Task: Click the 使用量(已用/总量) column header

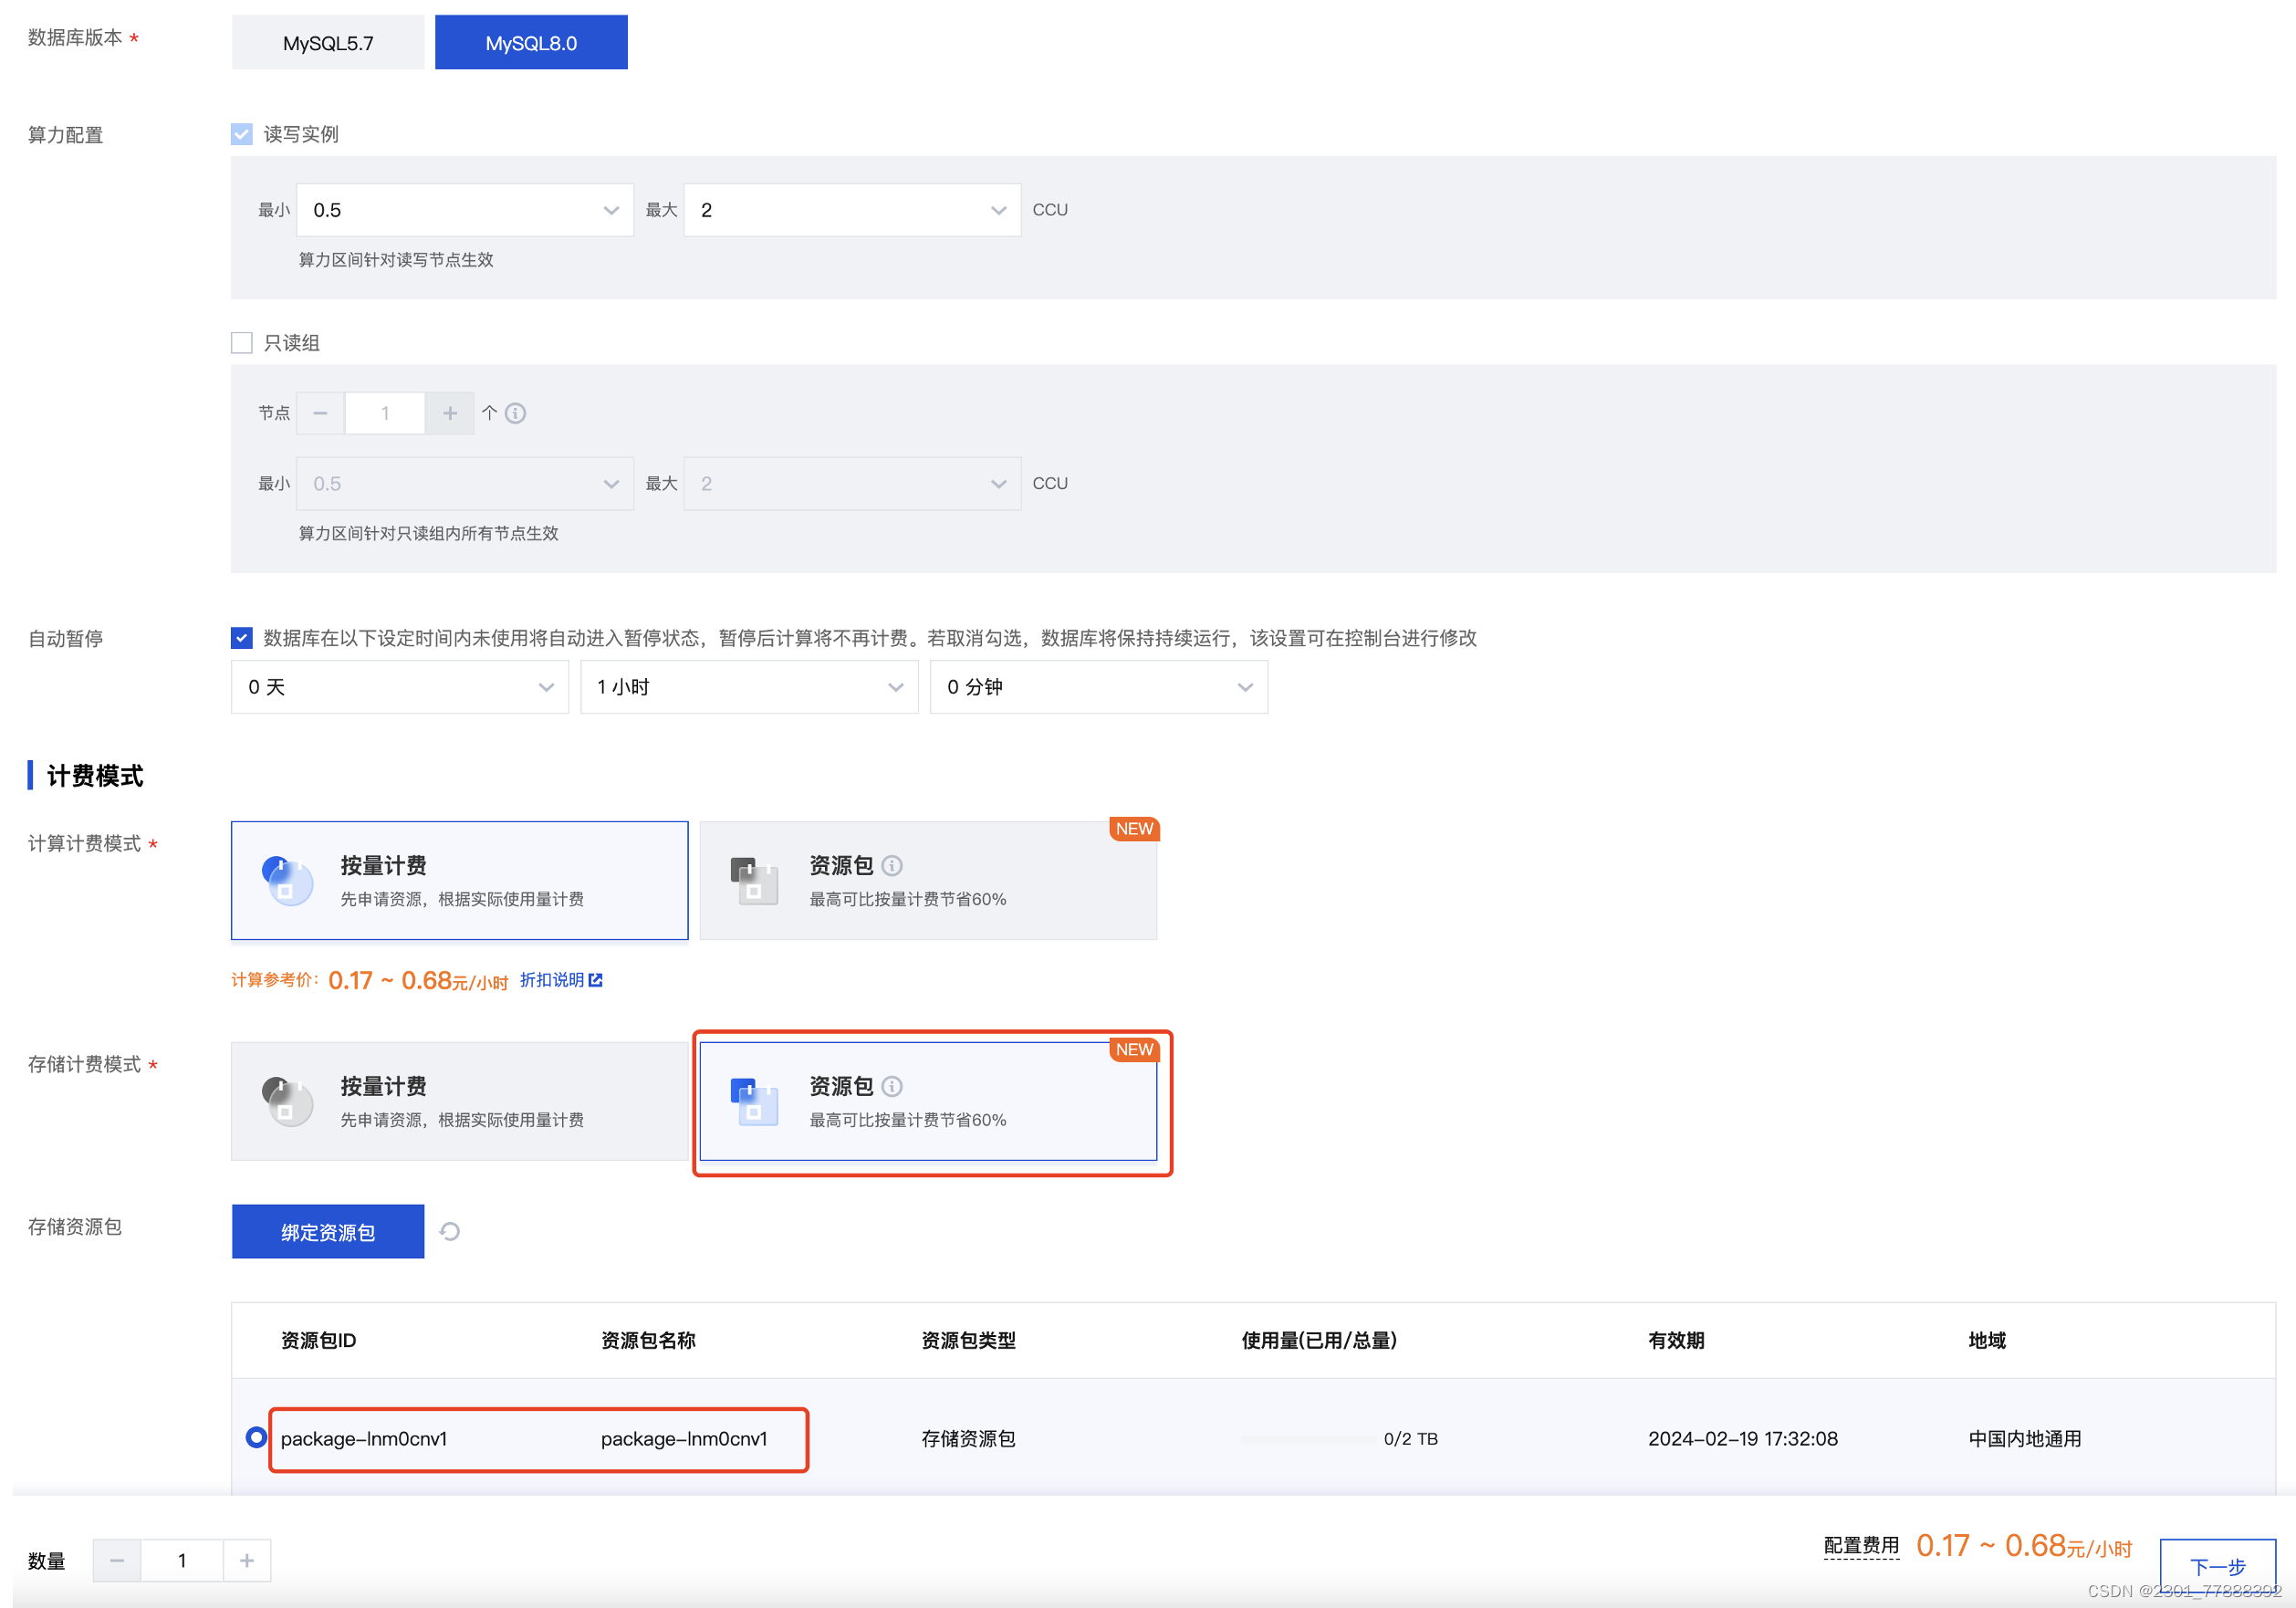Action: pyautogui.click(x=1319, y=1341)
